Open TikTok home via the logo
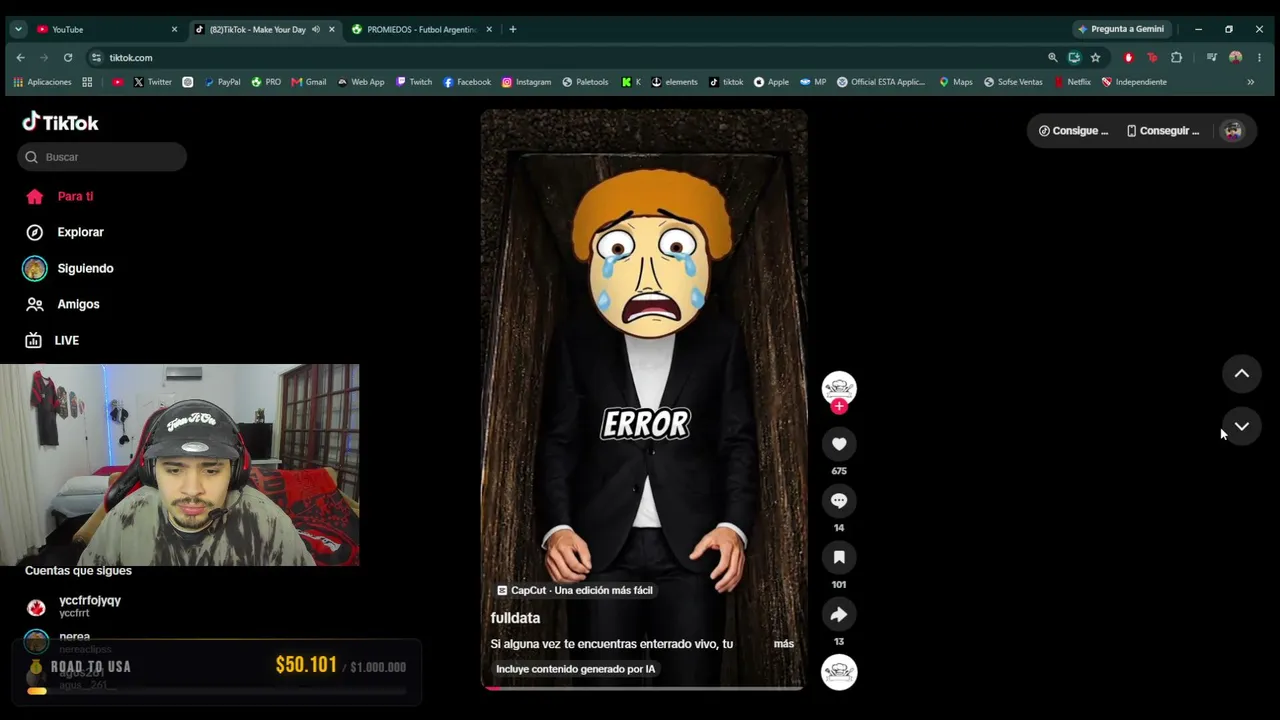The image size is (1280, 720). [x=61, y=122]
